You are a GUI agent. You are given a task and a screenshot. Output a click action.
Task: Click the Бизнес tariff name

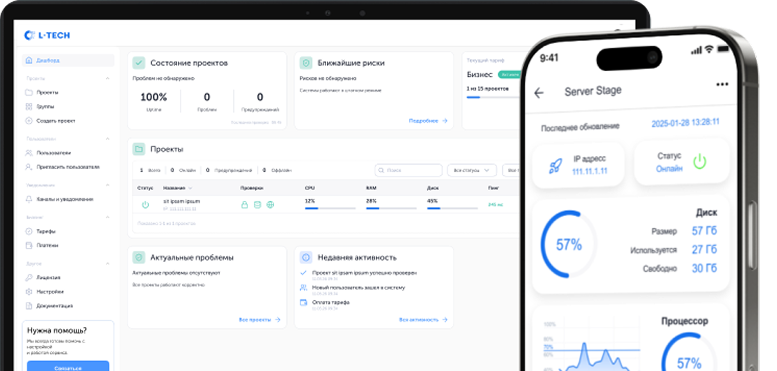click(480, 74)
